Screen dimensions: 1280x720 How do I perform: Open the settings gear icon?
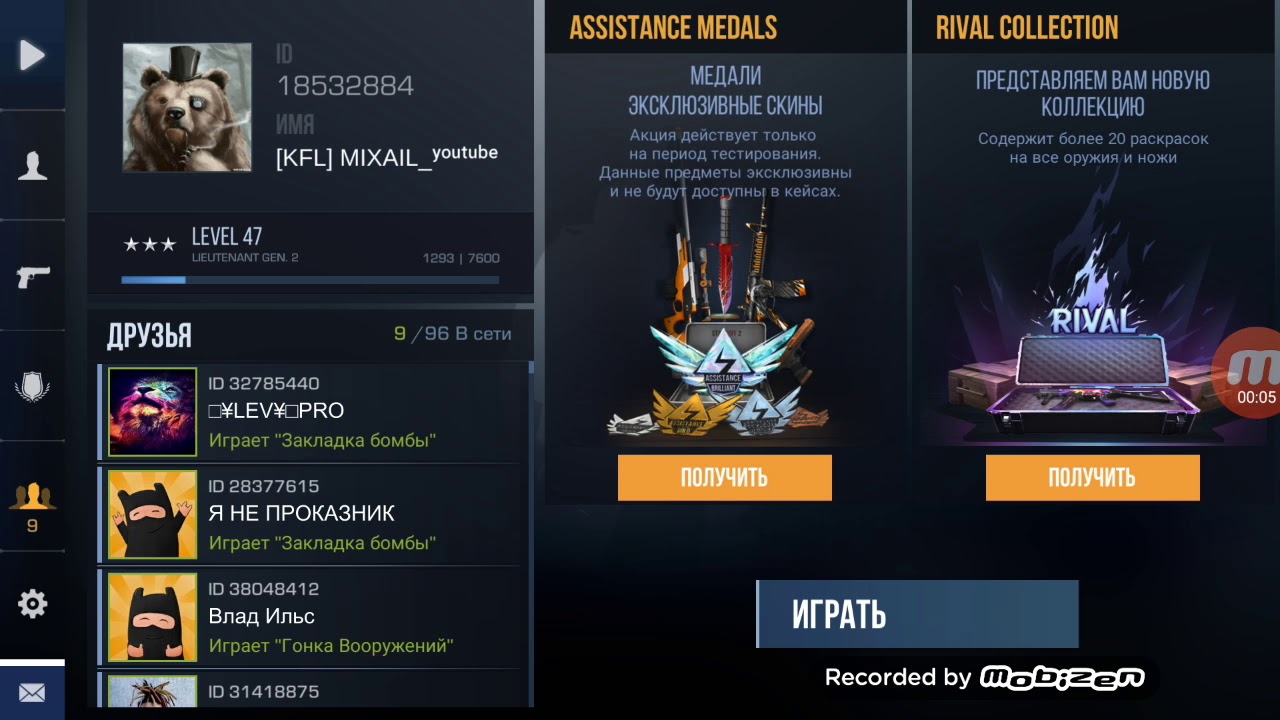click(x=32, y=604)
